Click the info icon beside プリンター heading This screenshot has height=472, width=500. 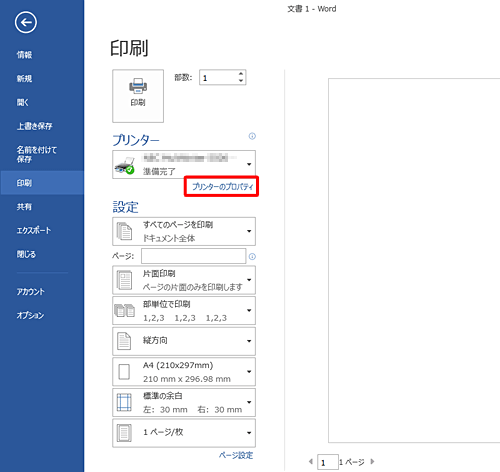252,136
